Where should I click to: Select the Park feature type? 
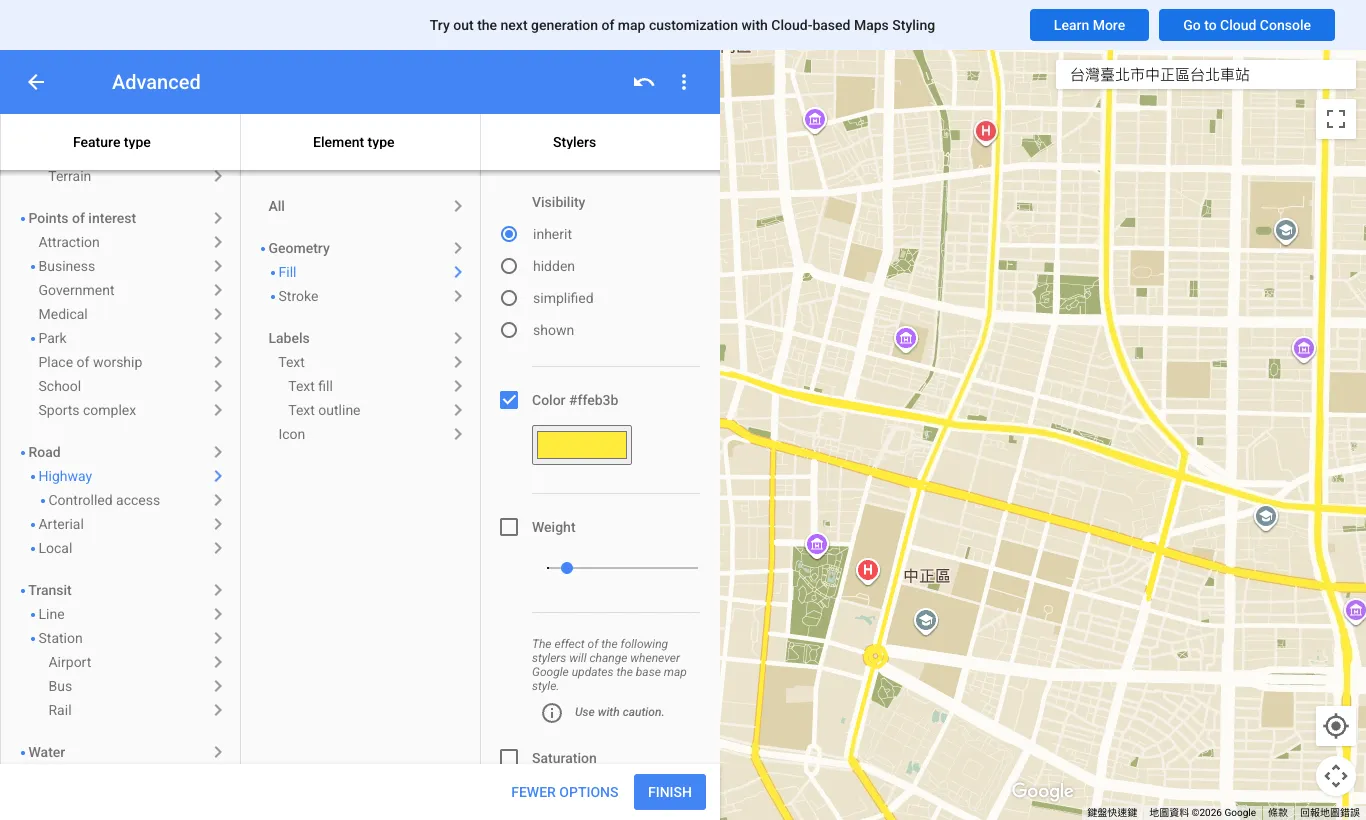click(53, 338)
